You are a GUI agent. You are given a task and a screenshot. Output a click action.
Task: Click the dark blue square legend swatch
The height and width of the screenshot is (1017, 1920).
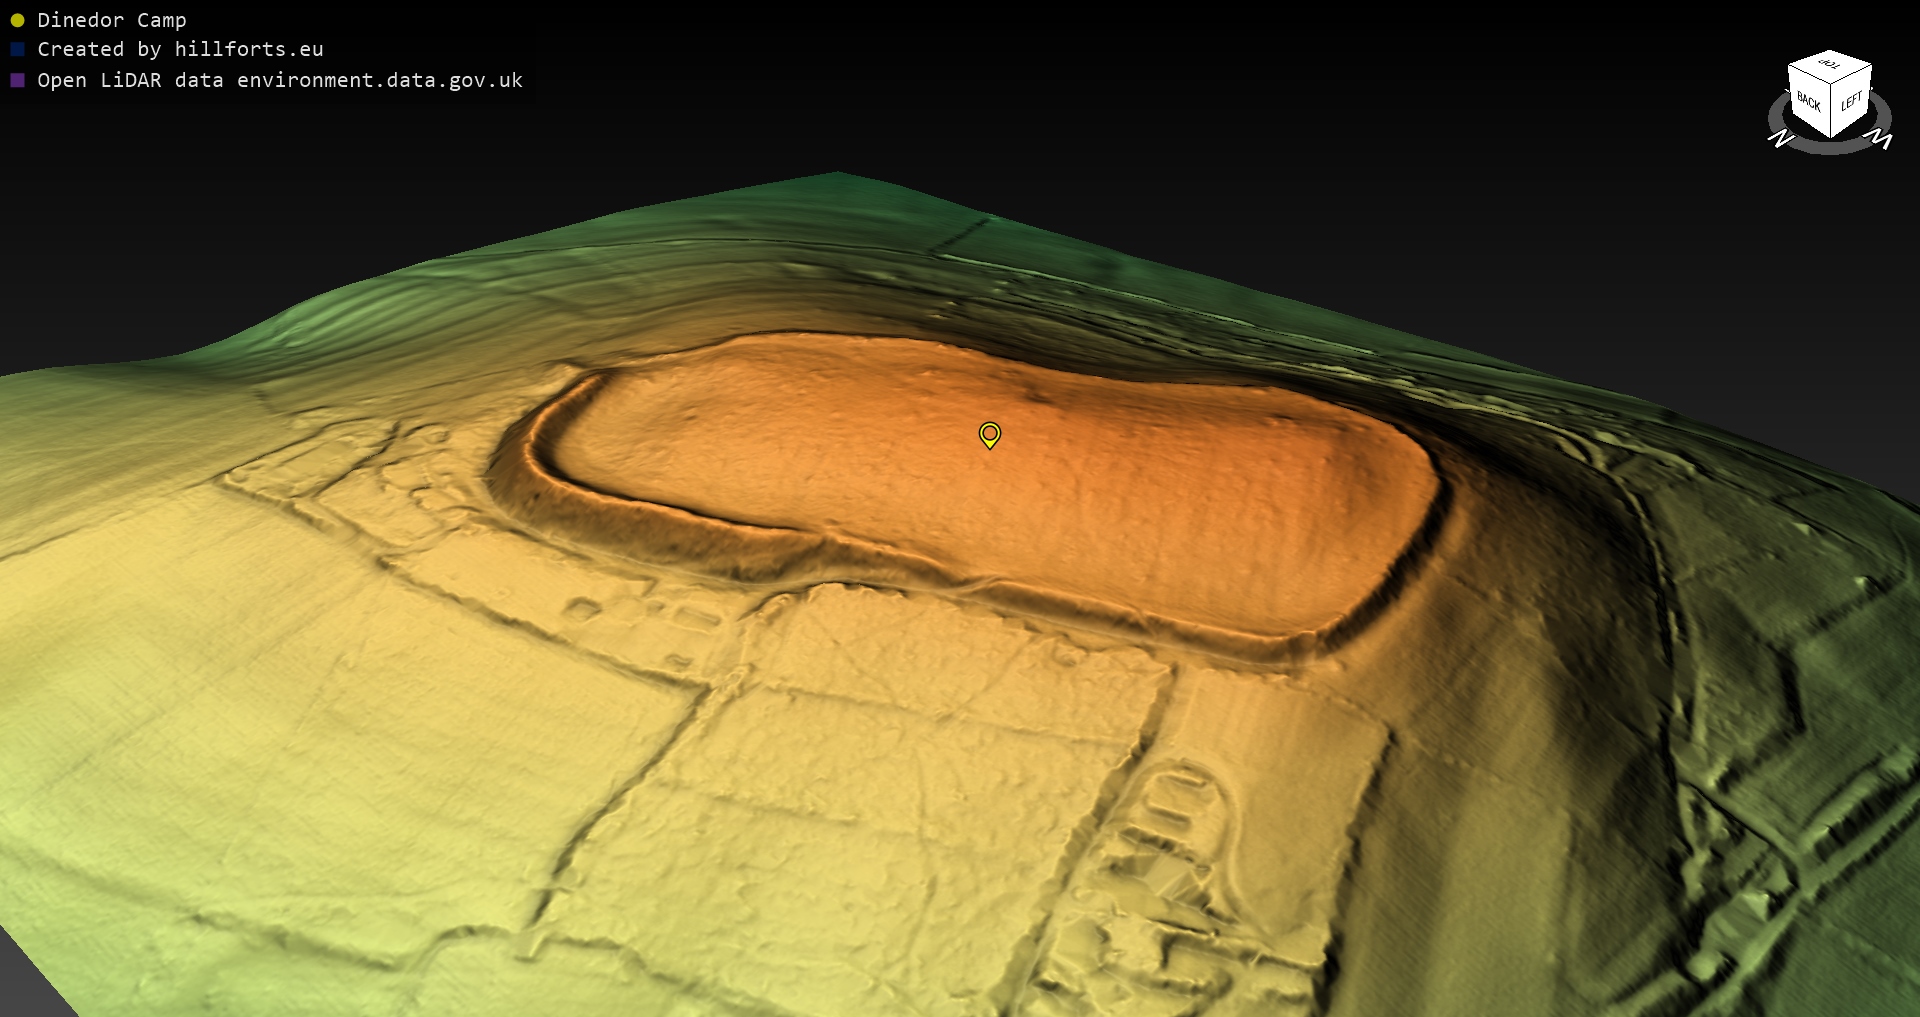pyautogui.click(x=17, y=49)
